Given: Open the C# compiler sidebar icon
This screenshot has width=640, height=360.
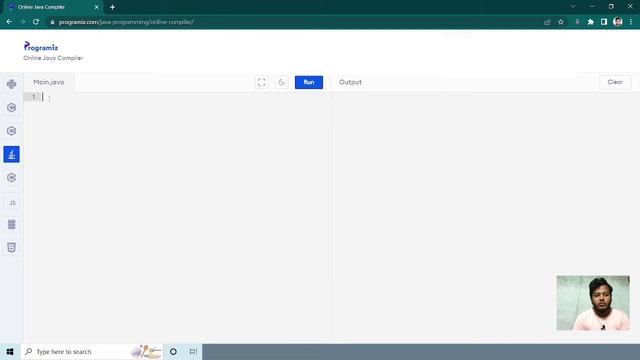Looking at the screenshot, I should tap(11, 178).
